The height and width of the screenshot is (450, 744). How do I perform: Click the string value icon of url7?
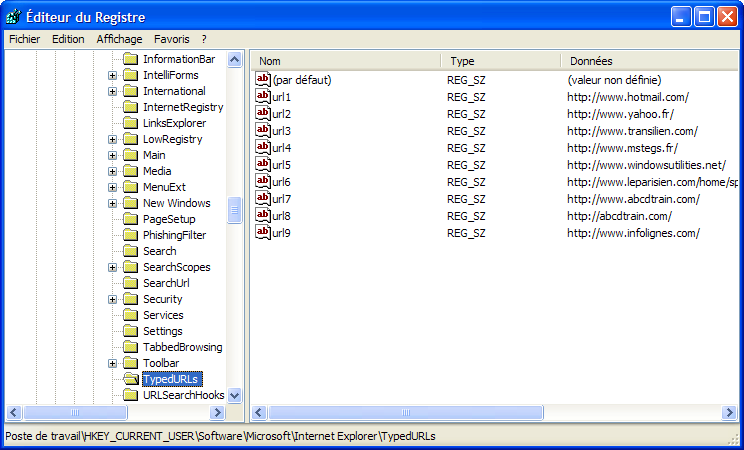coord(263,198)
